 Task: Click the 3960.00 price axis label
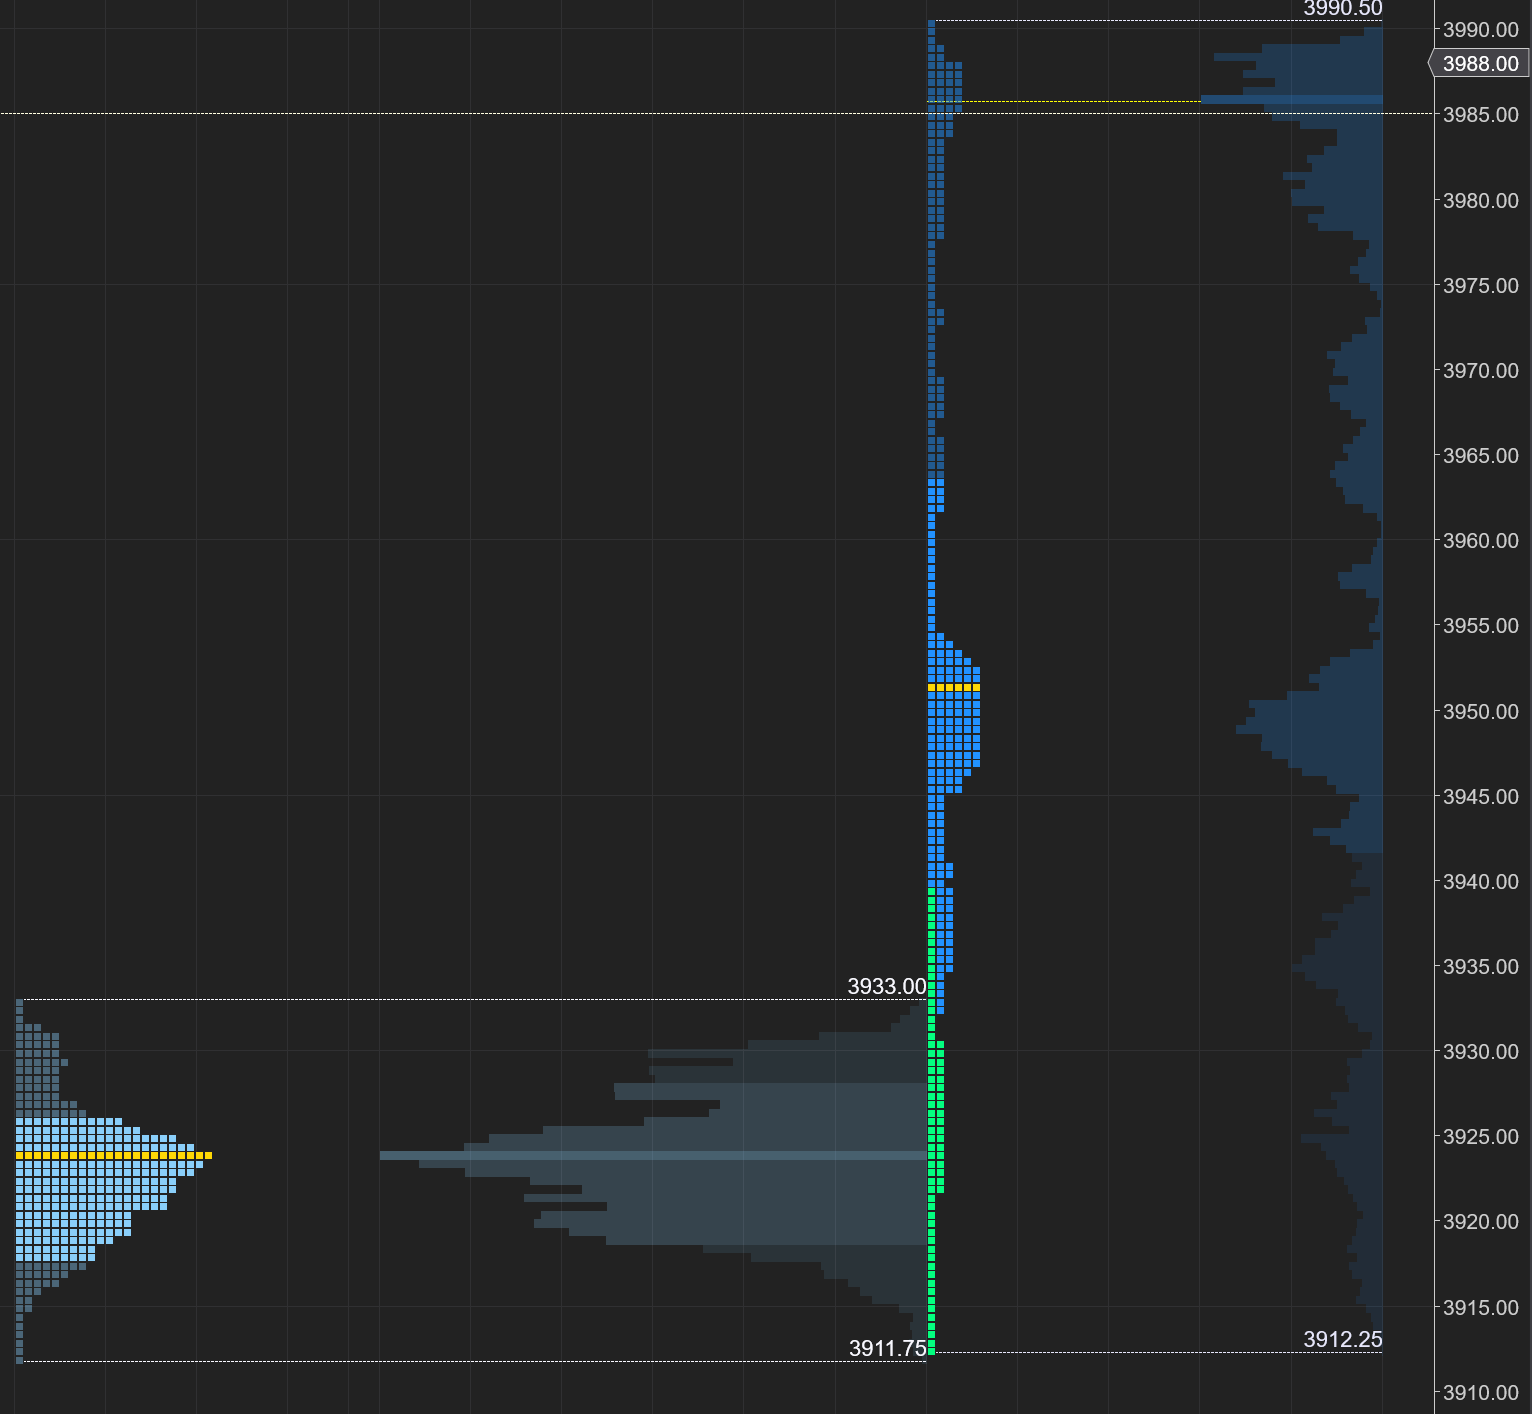[x=1480, y=541]
